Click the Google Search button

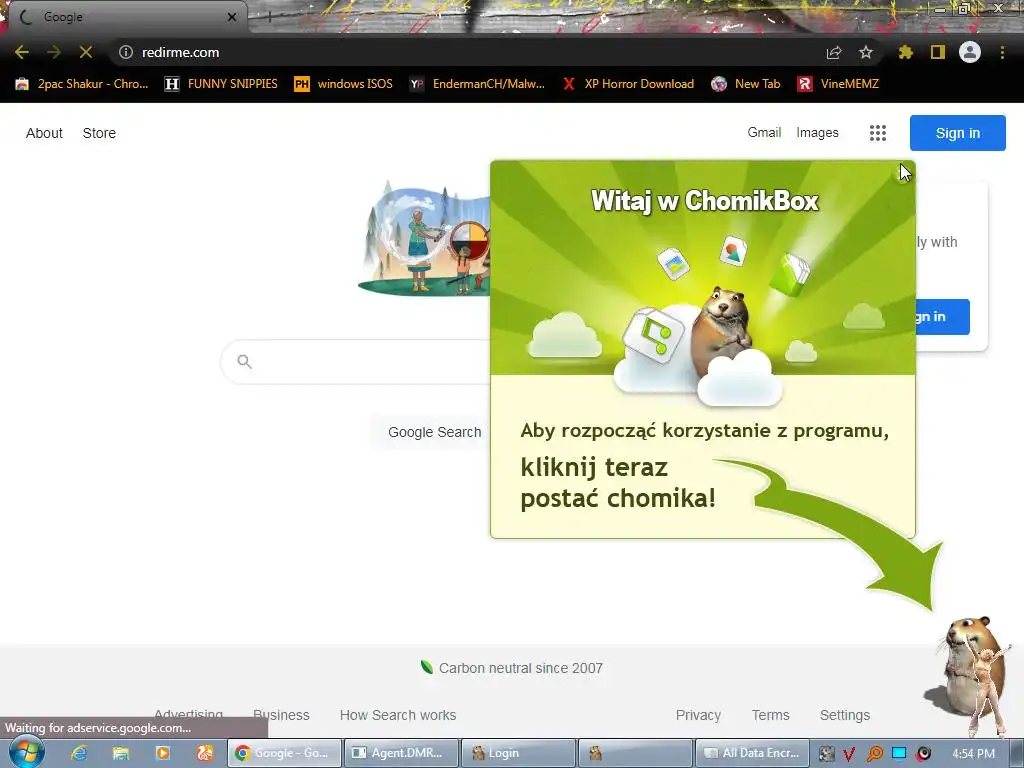pos(431,432)
